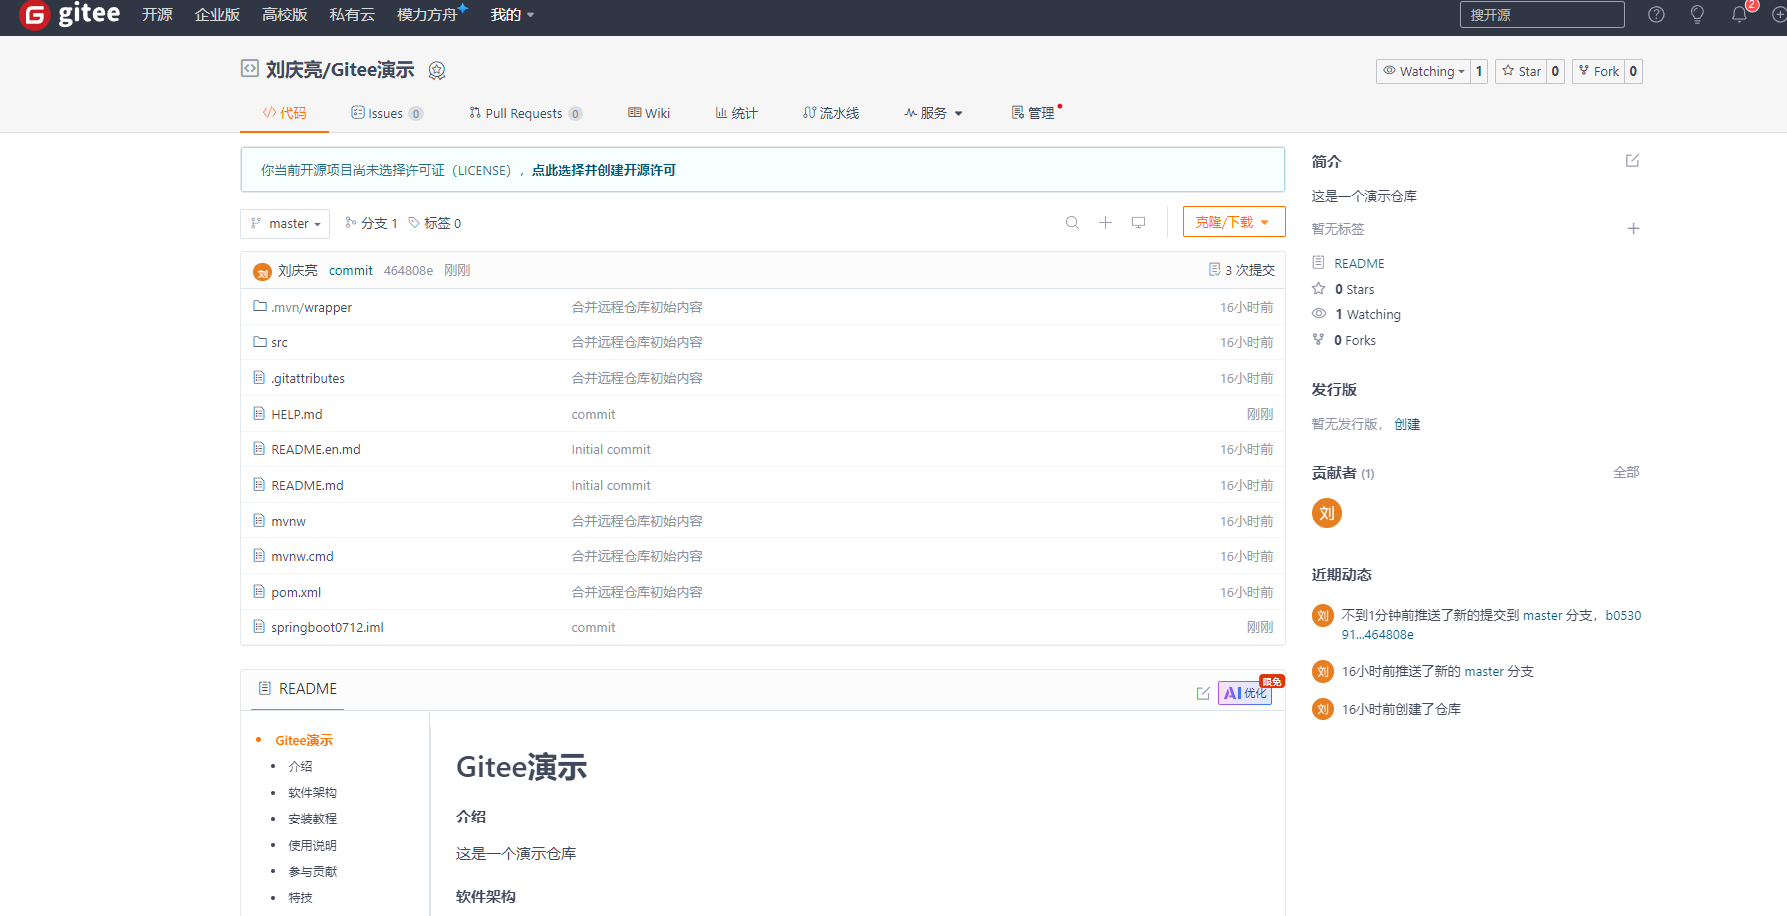Switch to 代码 tab
The image size is (1787, 916).
(284, 113)
